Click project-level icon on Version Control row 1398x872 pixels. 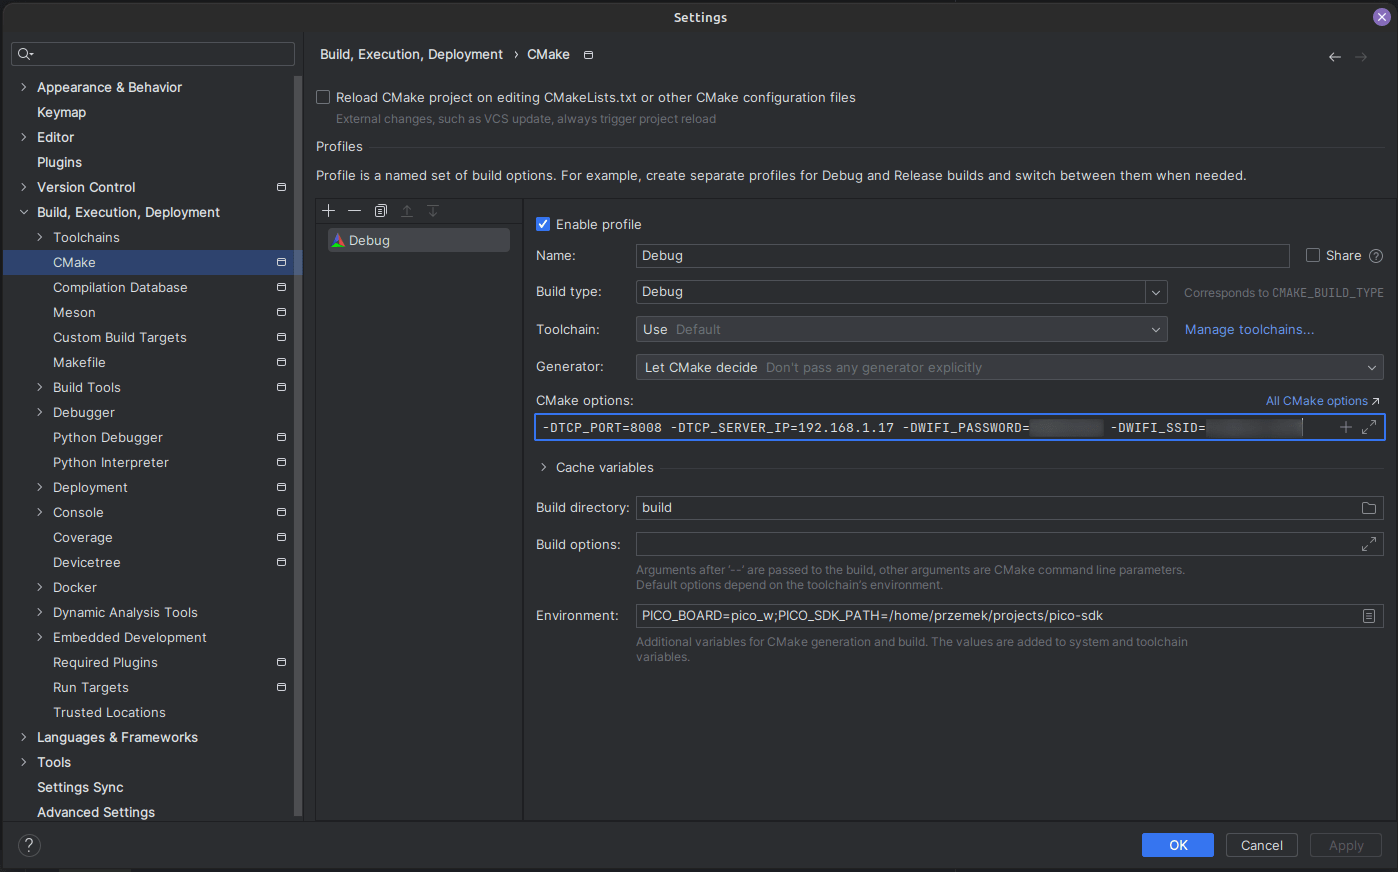click(281, 187)
